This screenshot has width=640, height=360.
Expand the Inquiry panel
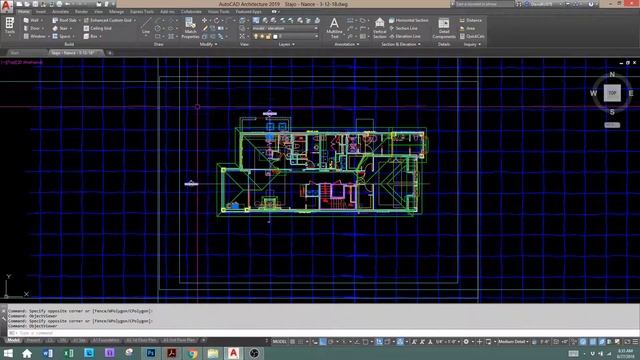point(472,44)
